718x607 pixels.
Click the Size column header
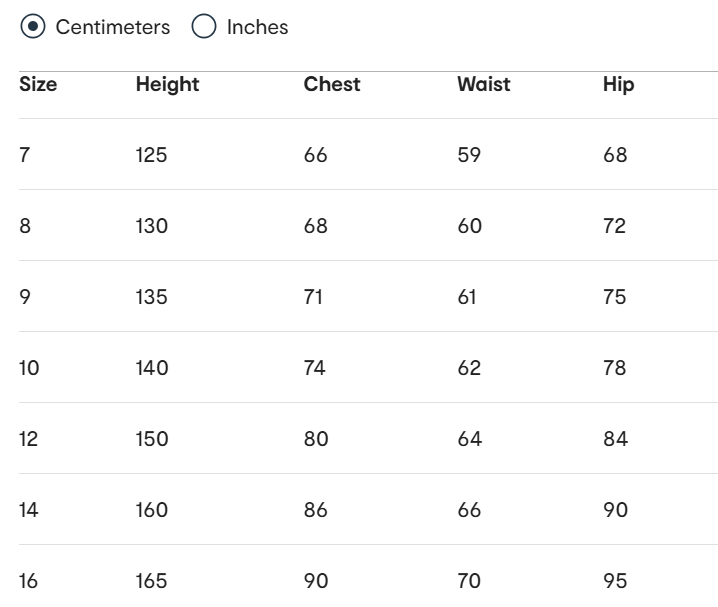coord(38,85)
